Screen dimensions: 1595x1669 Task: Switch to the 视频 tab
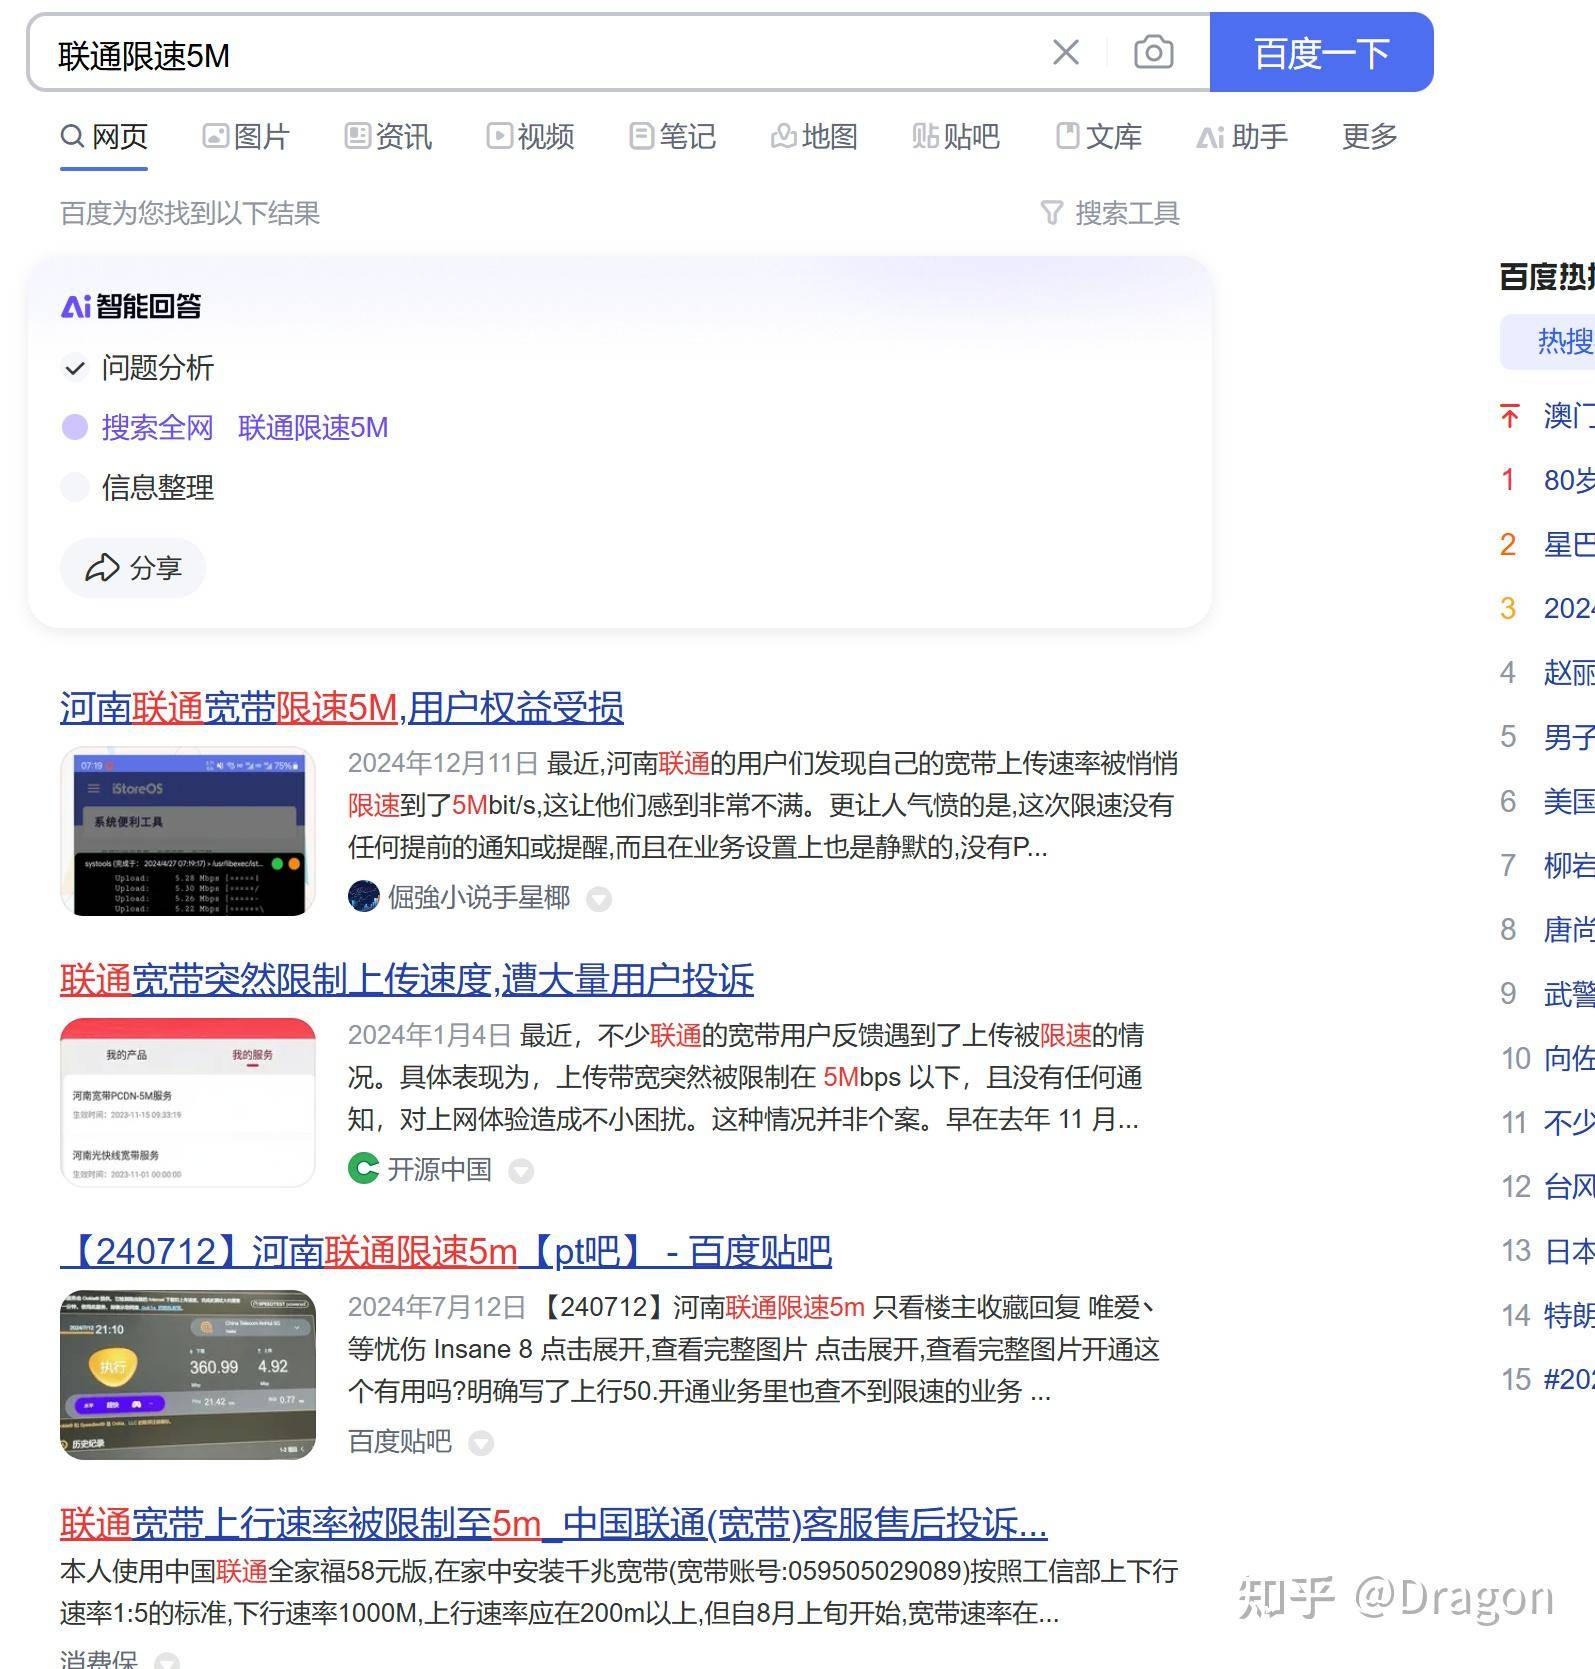(x=530, y=136)
